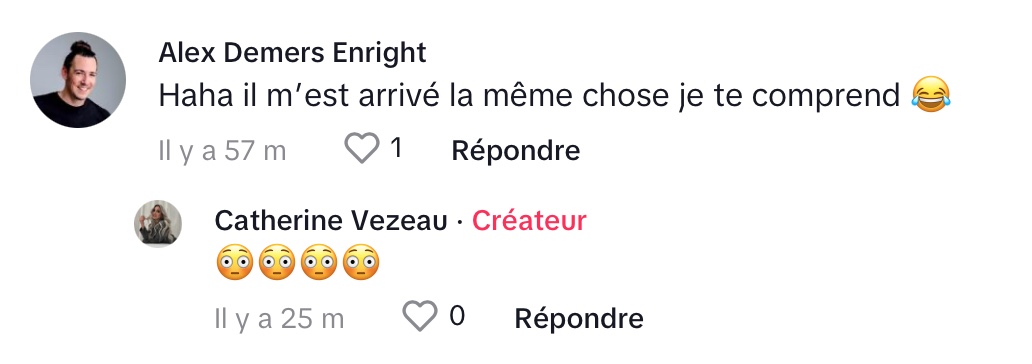Click the third flushed-face emoji in reply
Screen dimensions: 1032x364
pos(319,263)
